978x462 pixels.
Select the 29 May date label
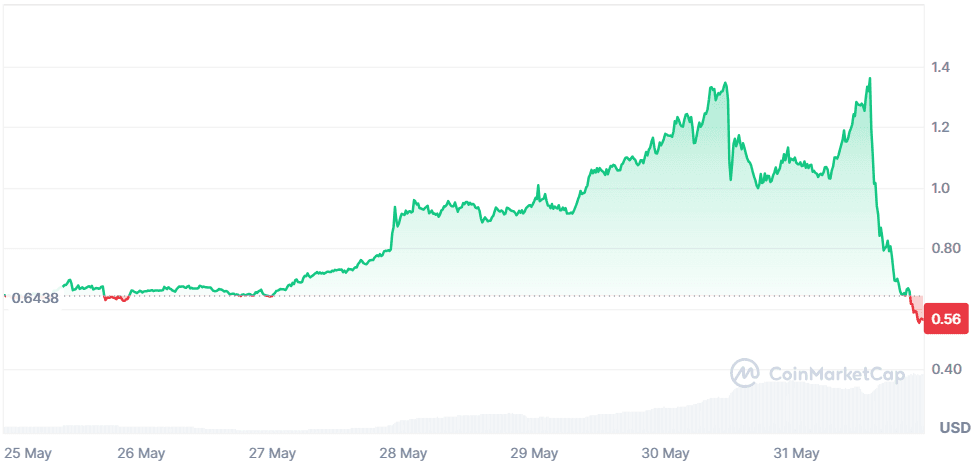pos(536,453)
